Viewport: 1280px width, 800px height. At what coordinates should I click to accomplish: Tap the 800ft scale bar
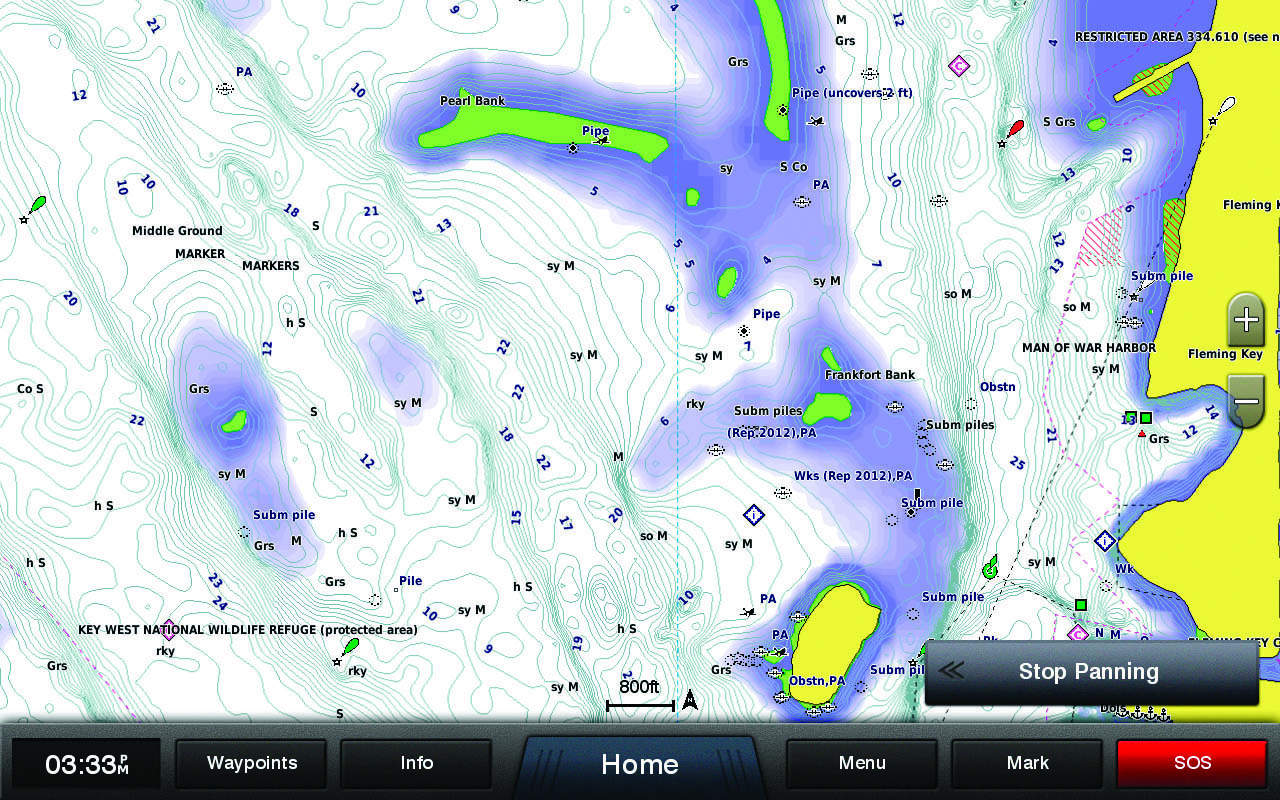tap(640, 694)
